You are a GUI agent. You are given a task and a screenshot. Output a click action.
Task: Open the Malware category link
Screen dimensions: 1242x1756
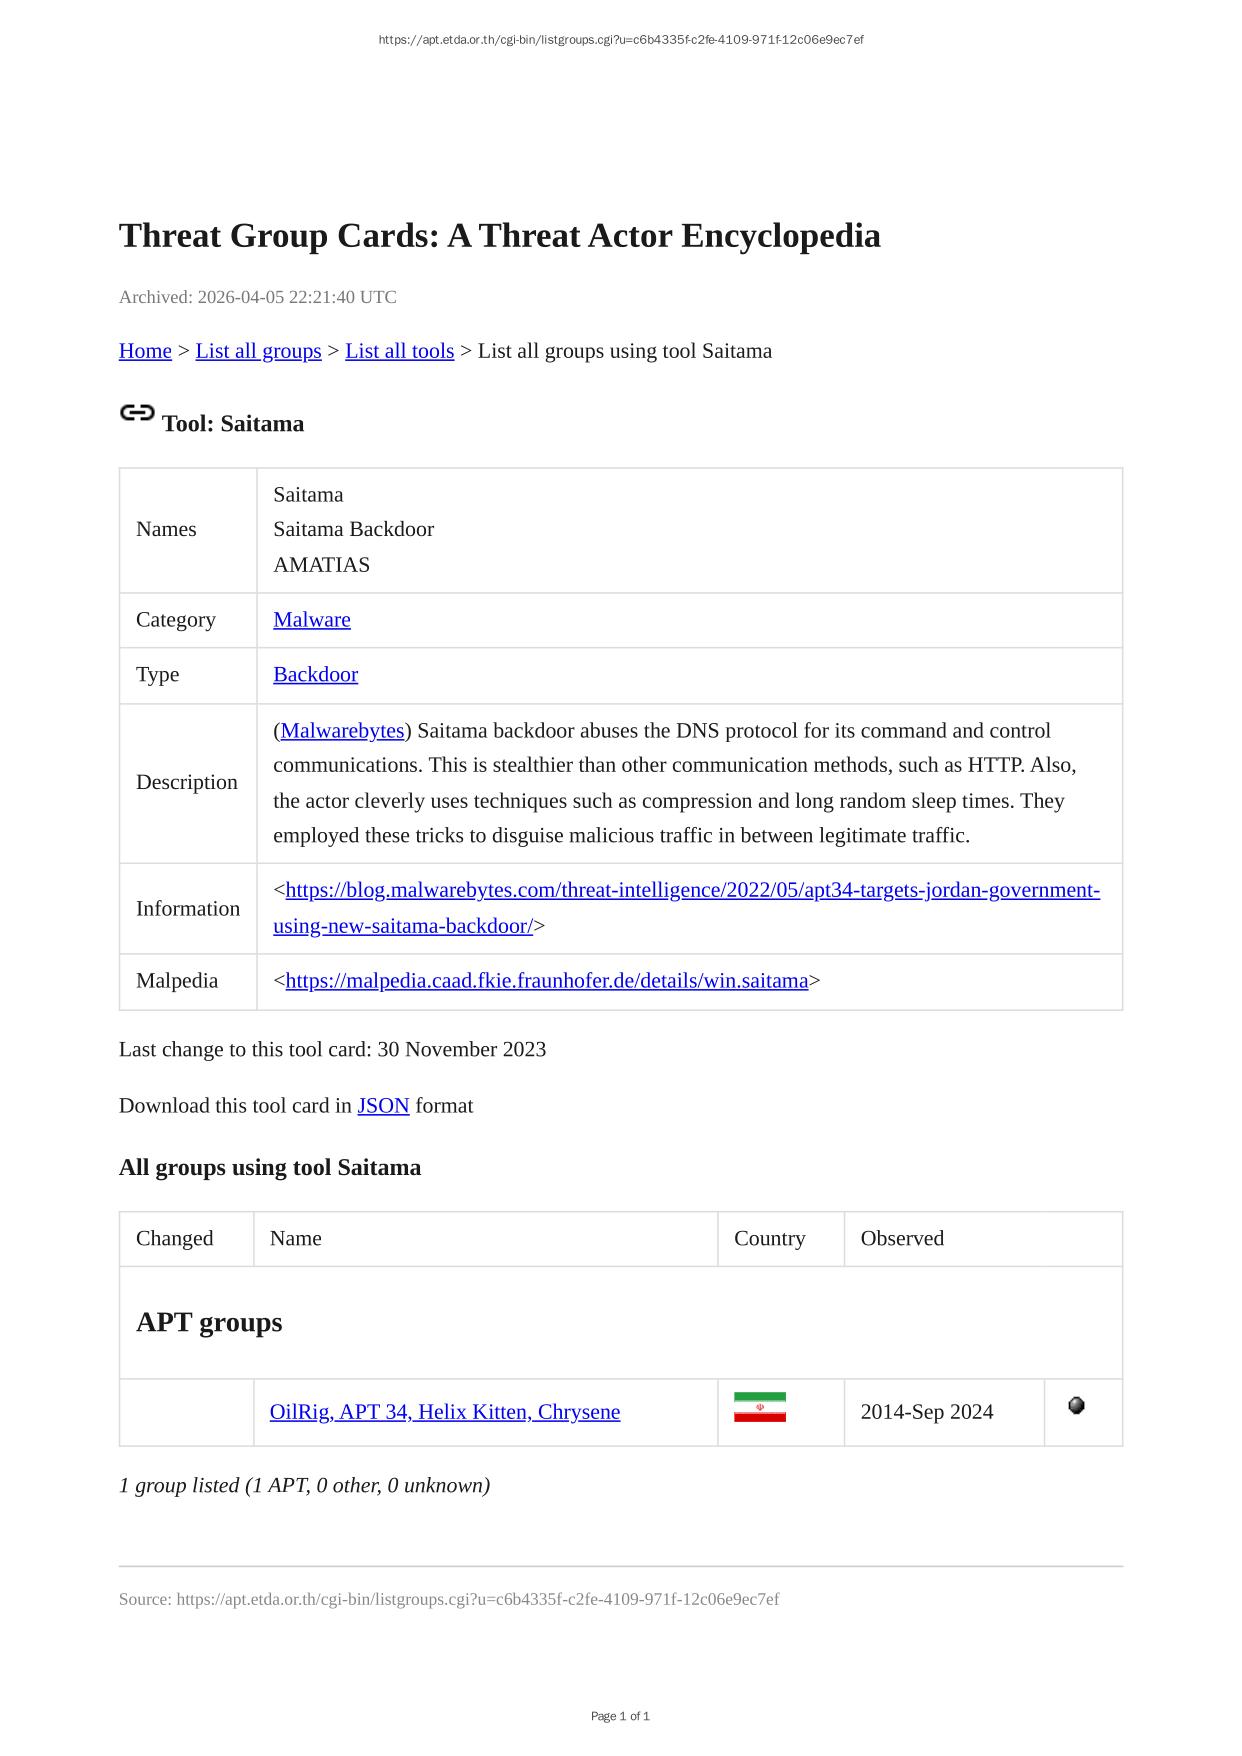(x=312, y=620)
